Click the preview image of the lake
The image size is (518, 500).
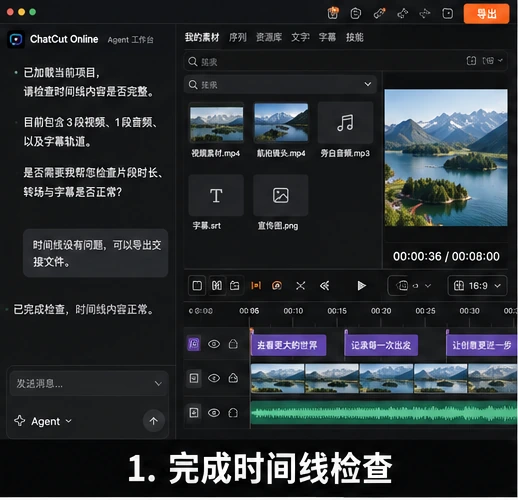[446, 158]
